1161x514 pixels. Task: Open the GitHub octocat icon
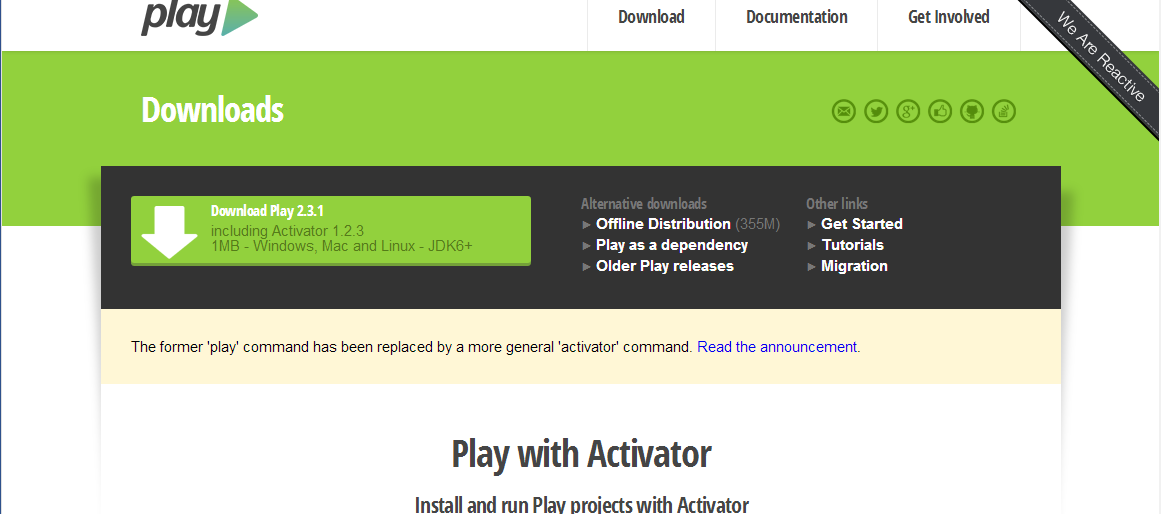click(972, 112)
